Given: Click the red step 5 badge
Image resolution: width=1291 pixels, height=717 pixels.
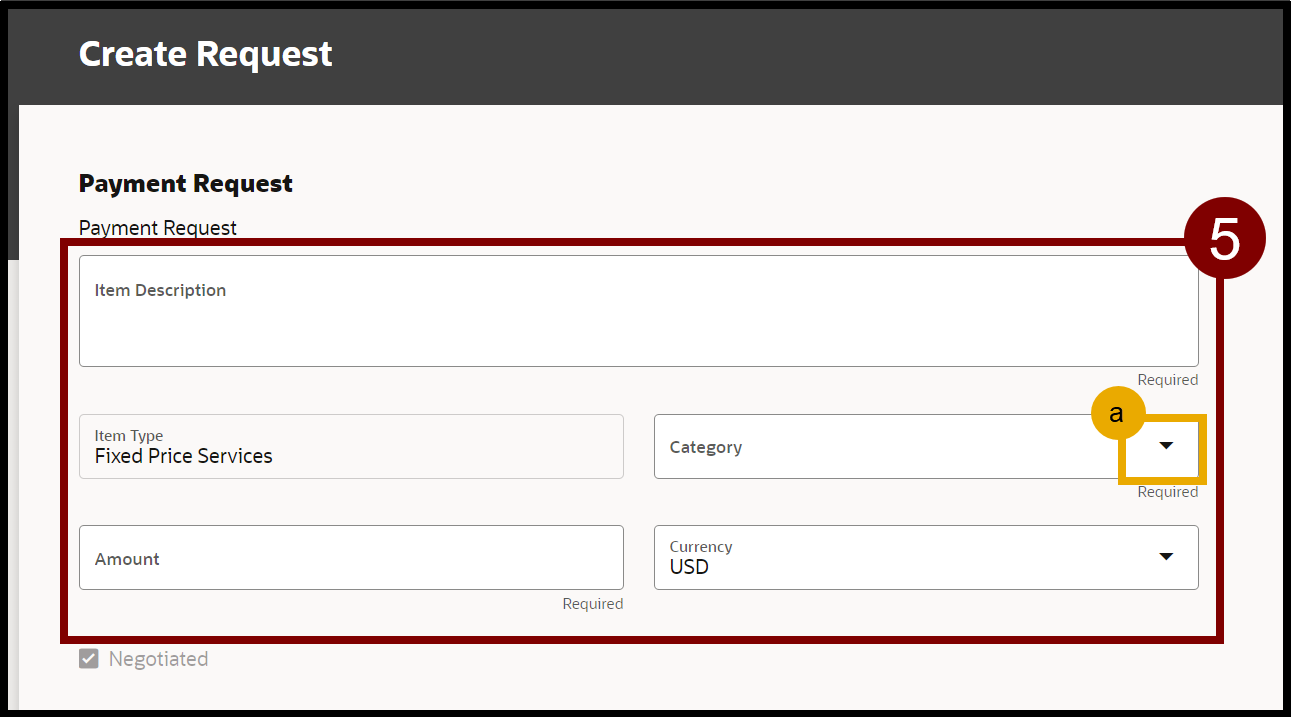Looking at the screenshot, I should pyautogui.click(x=1224, y=239).
